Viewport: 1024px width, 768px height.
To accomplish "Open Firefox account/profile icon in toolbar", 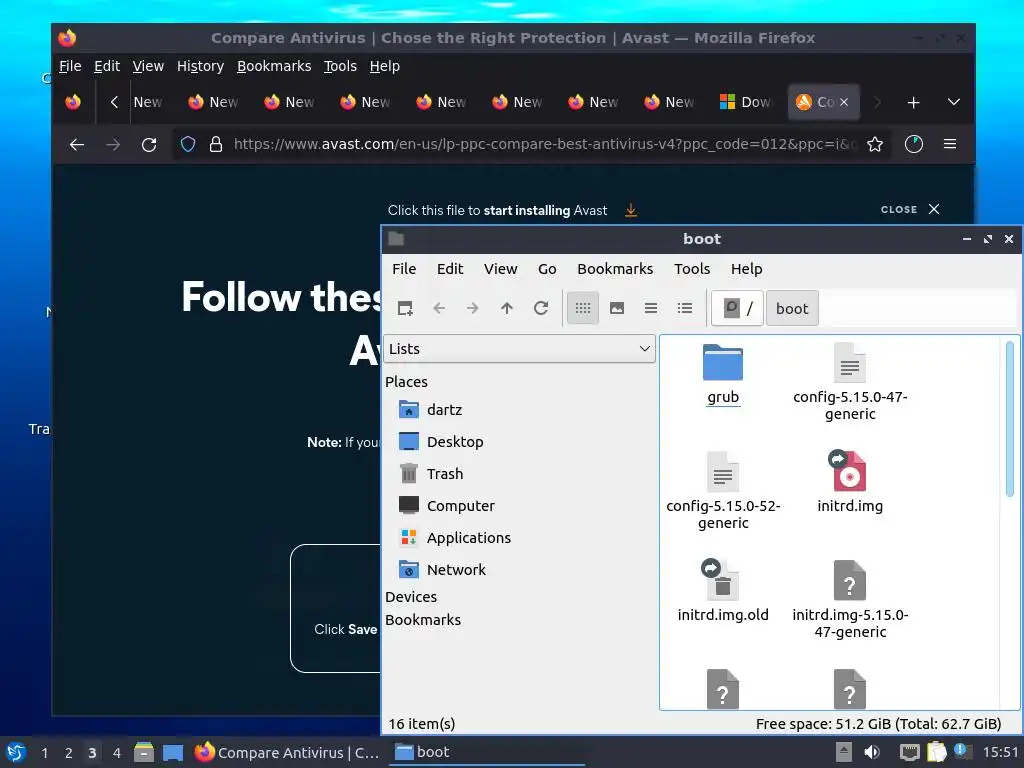I will tap(914, 144).
